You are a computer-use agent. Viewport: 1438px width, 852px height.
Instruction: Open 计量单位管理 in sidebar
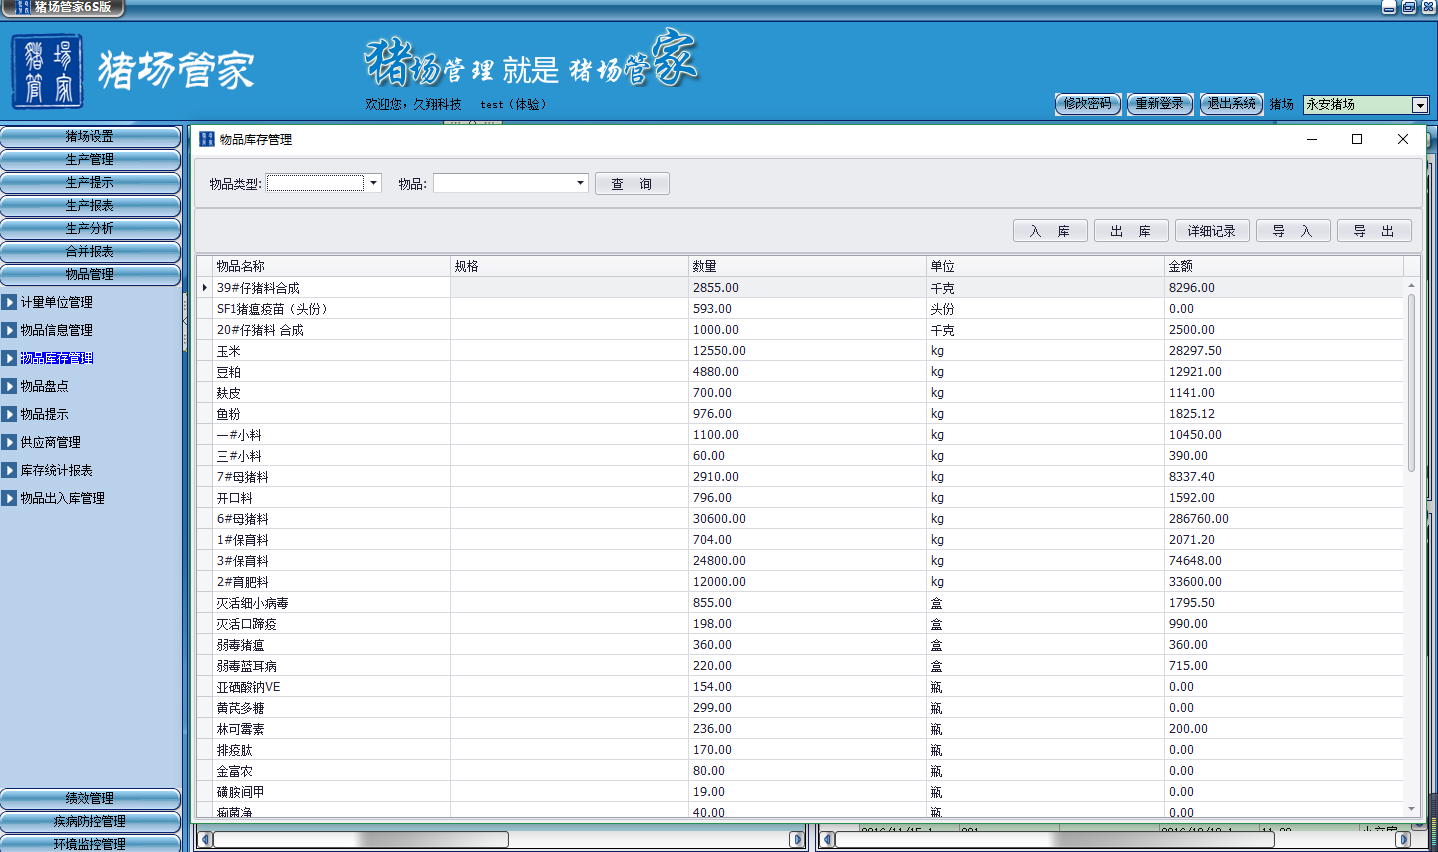57,302
